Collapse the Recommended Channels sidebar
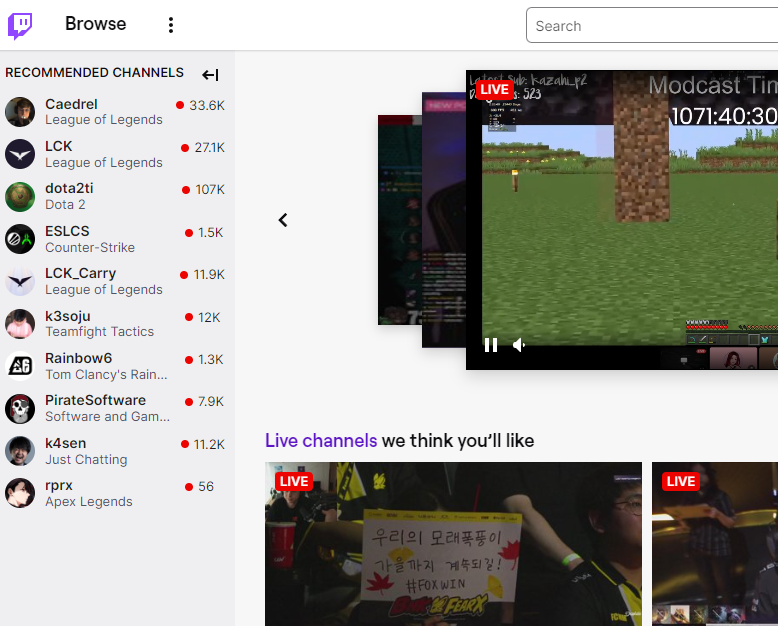 tap(210, 75)
